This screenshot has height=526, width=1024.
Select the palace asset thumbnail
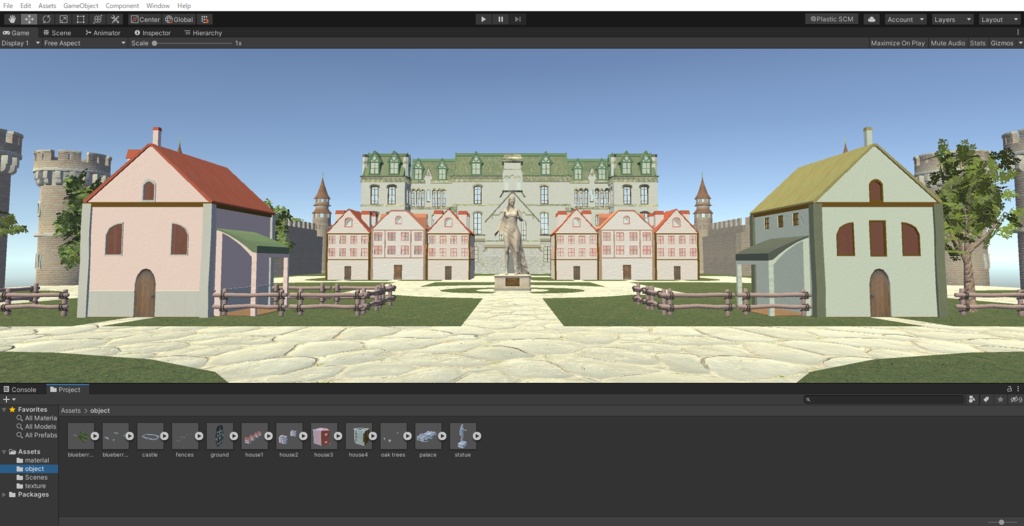pyautogui.click(x=428, y=436)
